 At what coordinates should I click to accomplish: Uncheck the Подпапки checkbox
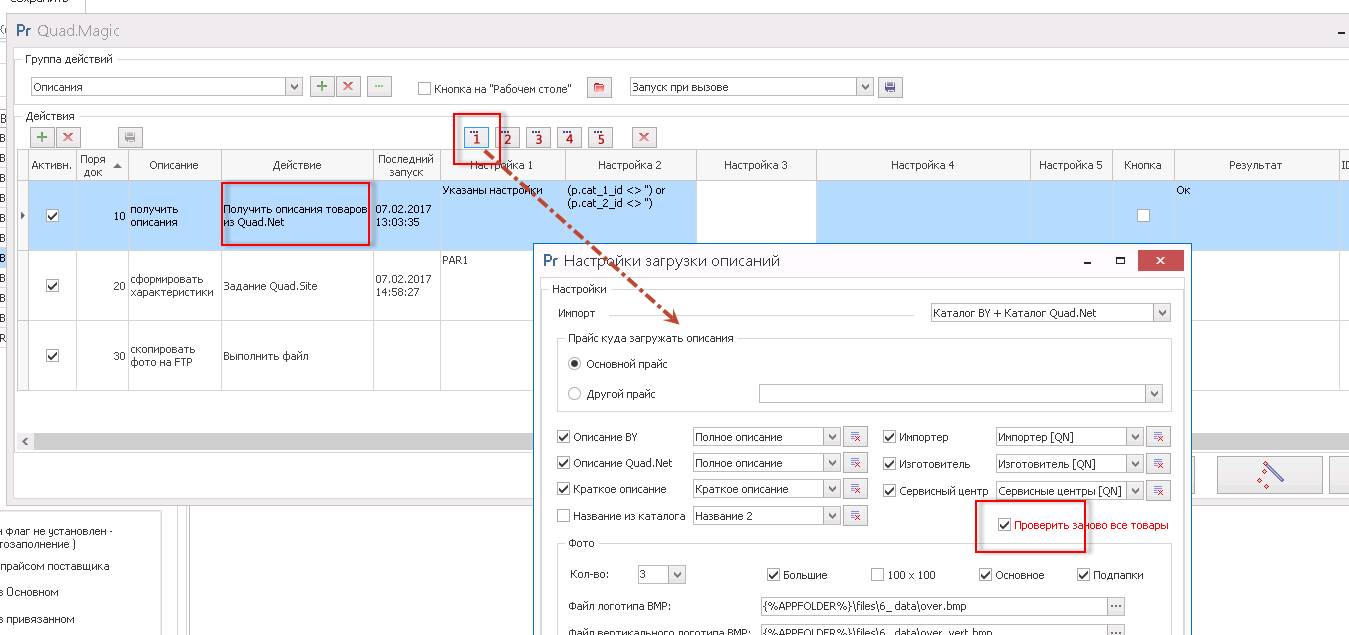tap(1083, 575)
